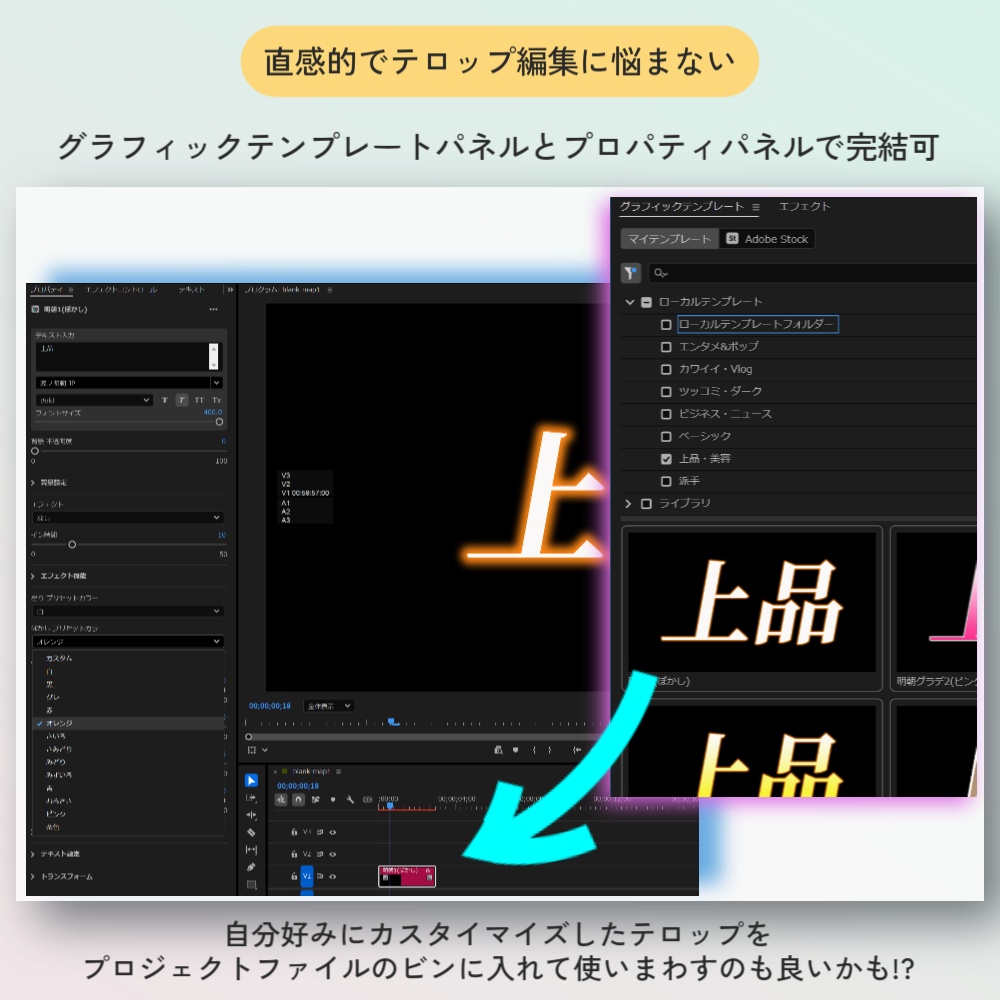The width and height of the screenshot is (1000, 1000).
Task: Select the Rectangle tool
Action: tap(251, 885)
